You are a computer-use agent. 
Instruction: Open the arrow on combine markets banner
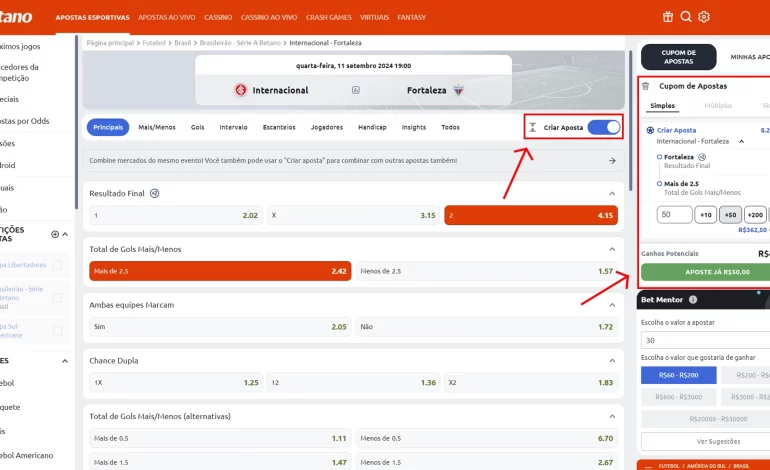612,161
